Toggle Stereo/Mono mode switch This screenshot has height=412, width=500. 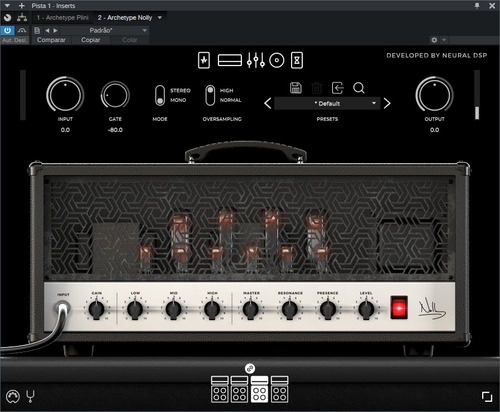click(160, 96)
